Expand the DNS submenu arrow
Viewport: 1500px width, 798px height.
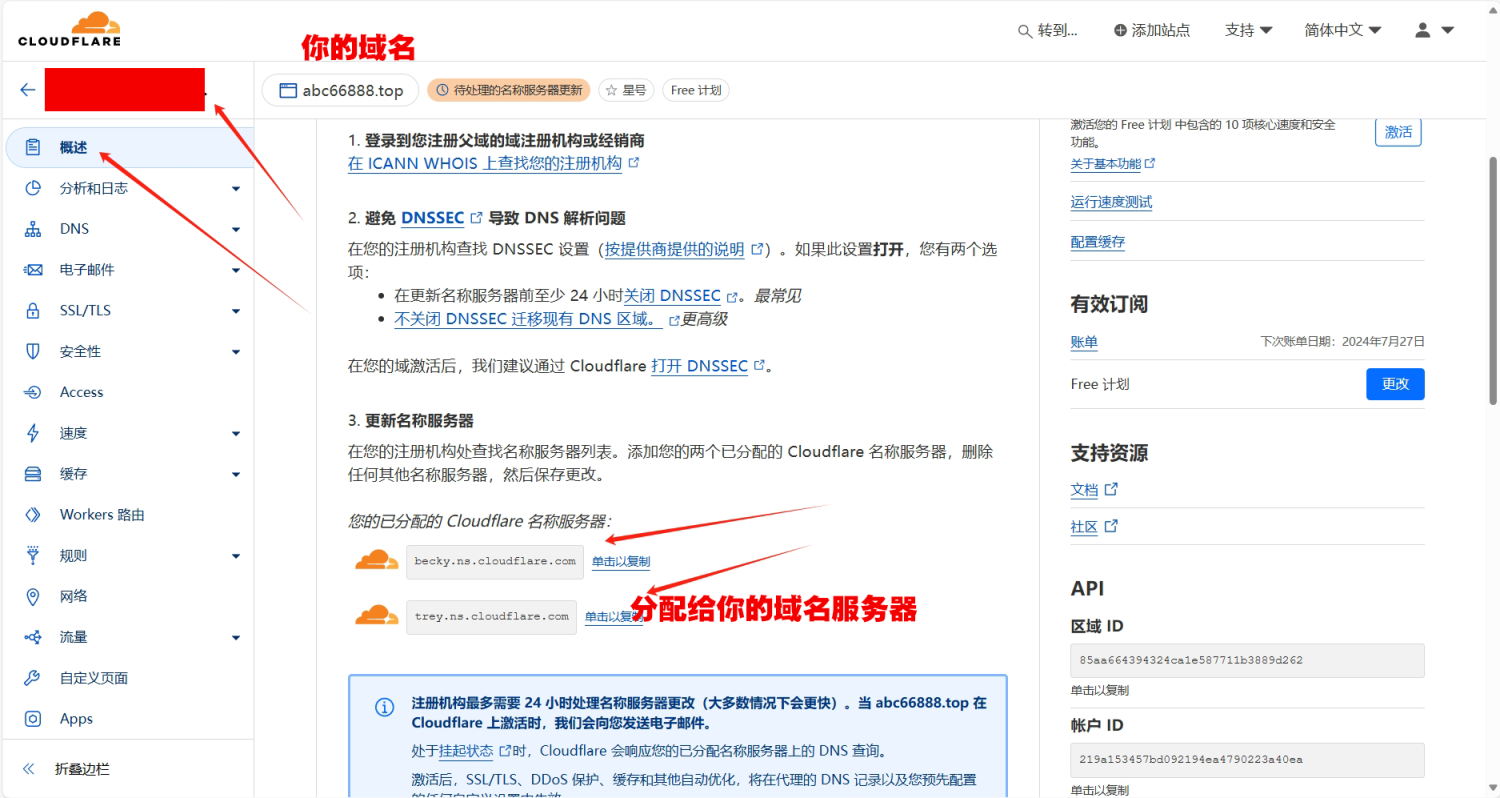[x=236, y=229]
